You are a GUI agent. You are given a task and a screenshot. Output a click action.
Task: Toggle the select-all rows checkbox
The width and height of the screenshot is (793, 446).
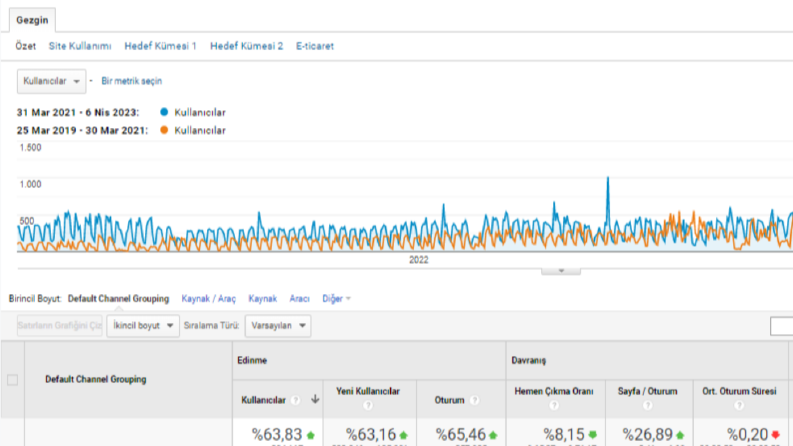point(13,380)
